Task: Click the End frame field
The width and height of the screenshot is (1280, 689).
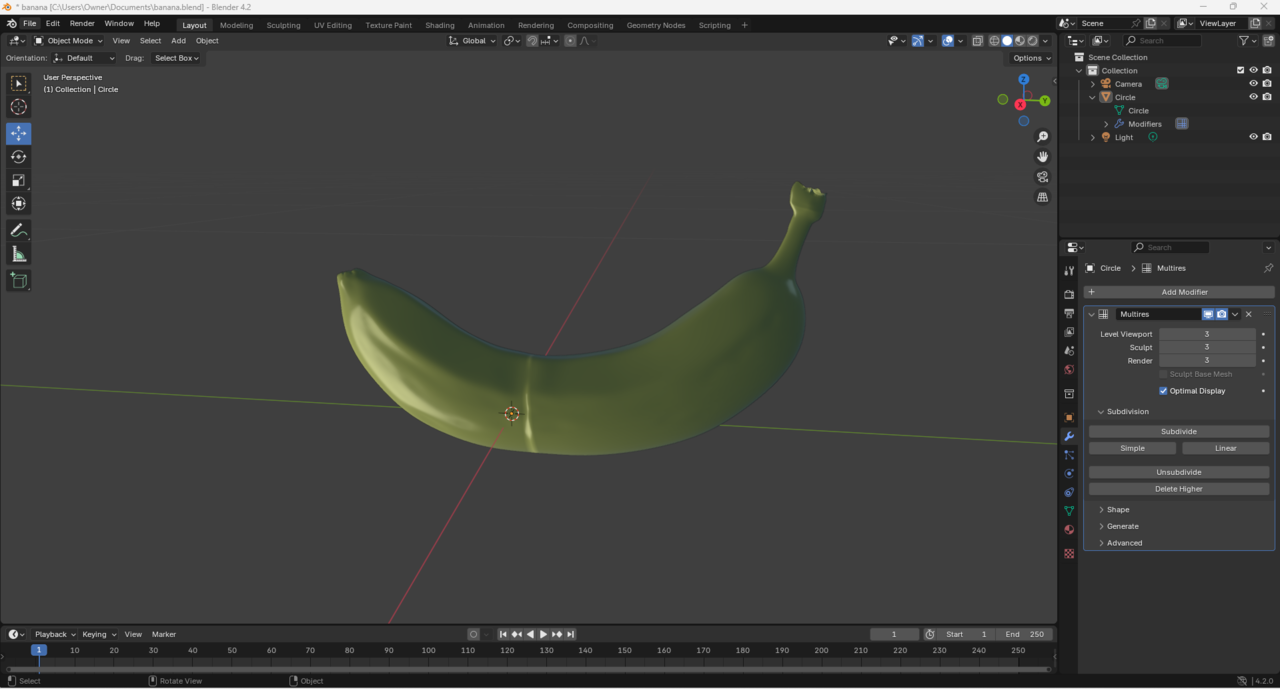Action: click(x=1024, y=634)
